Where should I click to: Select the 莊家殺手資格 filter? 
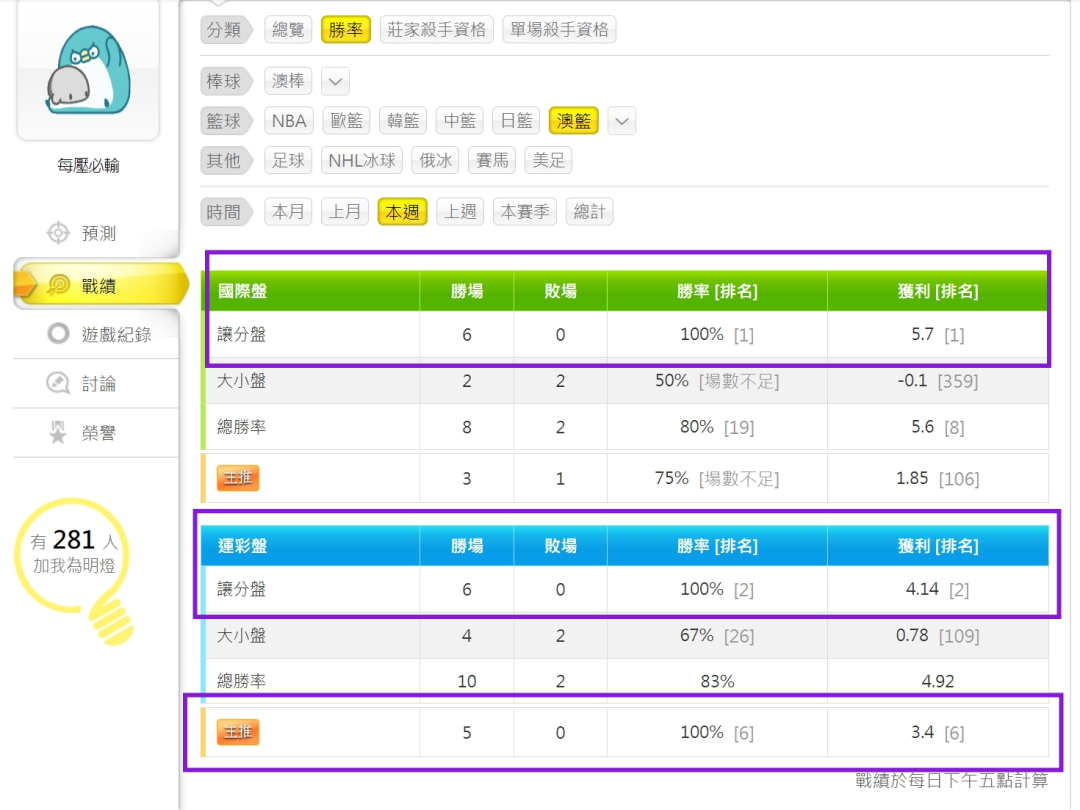(437, 30)
